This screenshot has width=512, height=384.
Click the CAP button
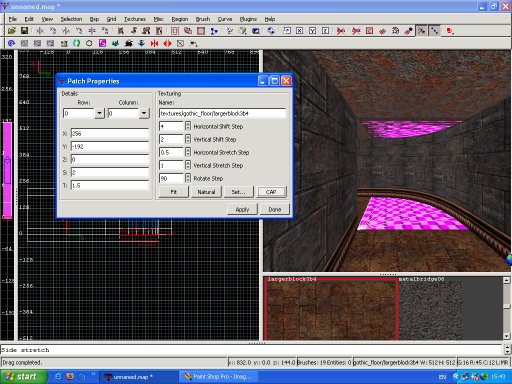[x=271, y=192]
